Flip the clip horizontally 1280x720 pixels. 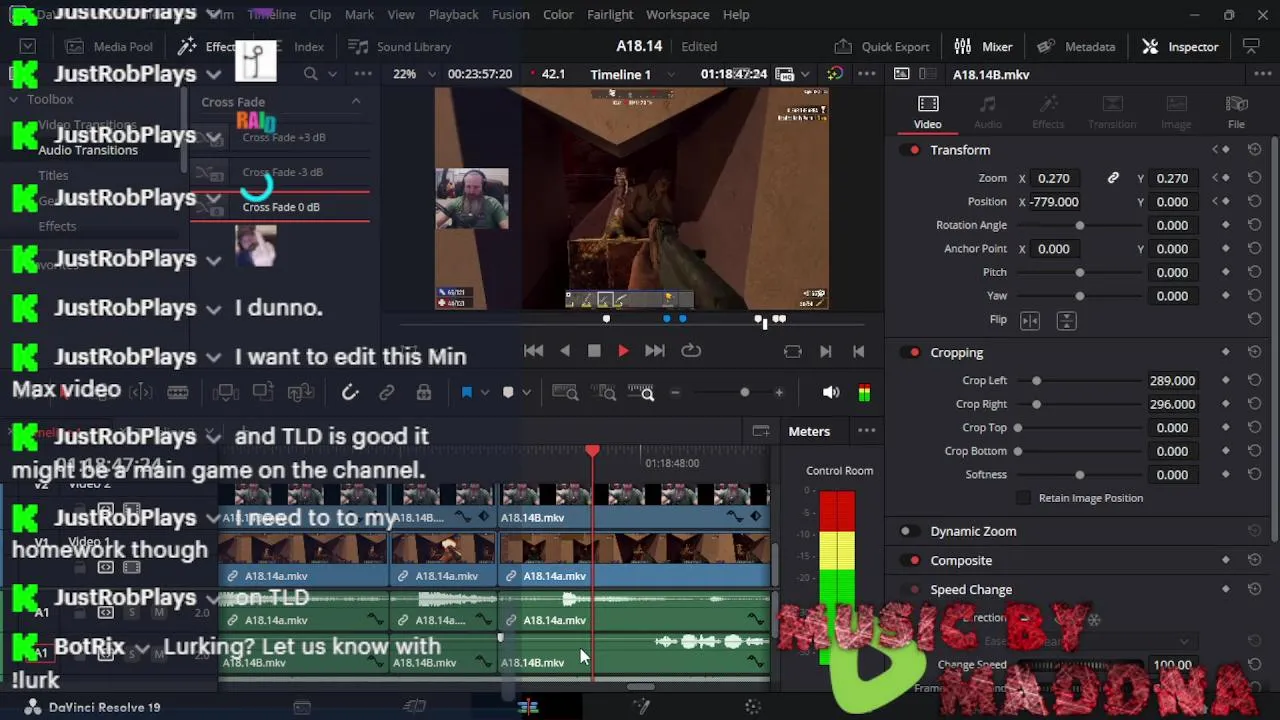point(1030,320)
